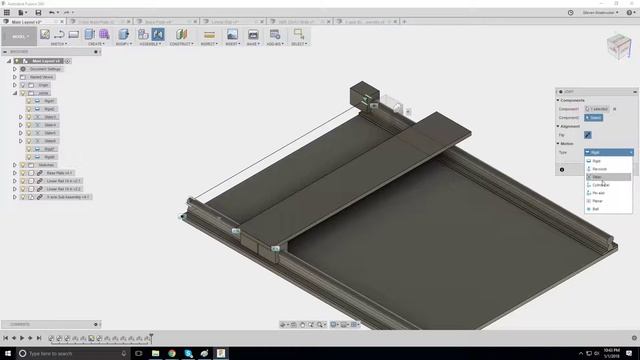Image resolution: width=640 pixels, height=360 pixels.
Task: Choose Revolute from the motion type list
Action: (x=608, y=169)
